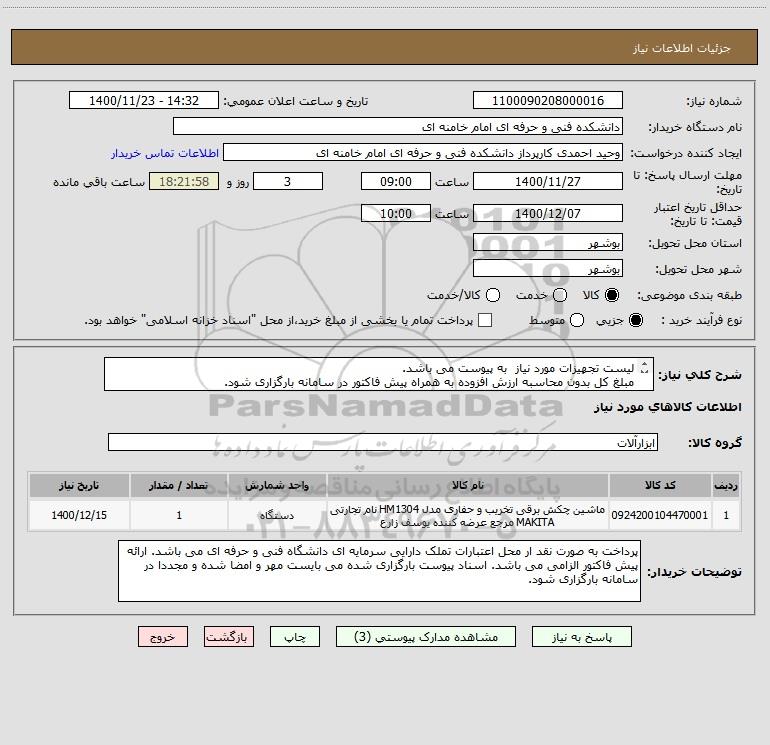This screenshot has width=770, height=745.
Task: Toggle the اسناد خزانه اسلامی payment checkbox
Action: 485,320
